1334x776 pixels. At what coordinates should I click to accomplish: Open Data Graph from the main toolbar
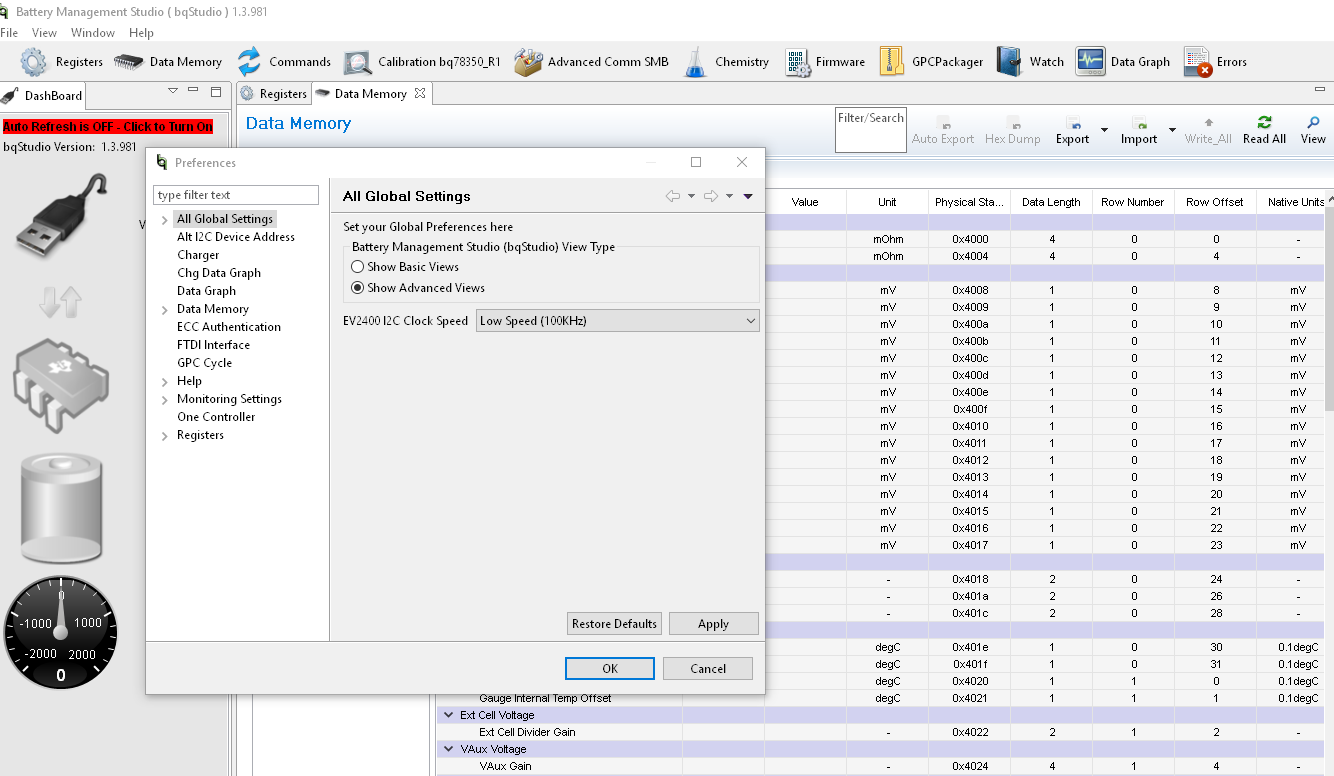coord(1123,62)
